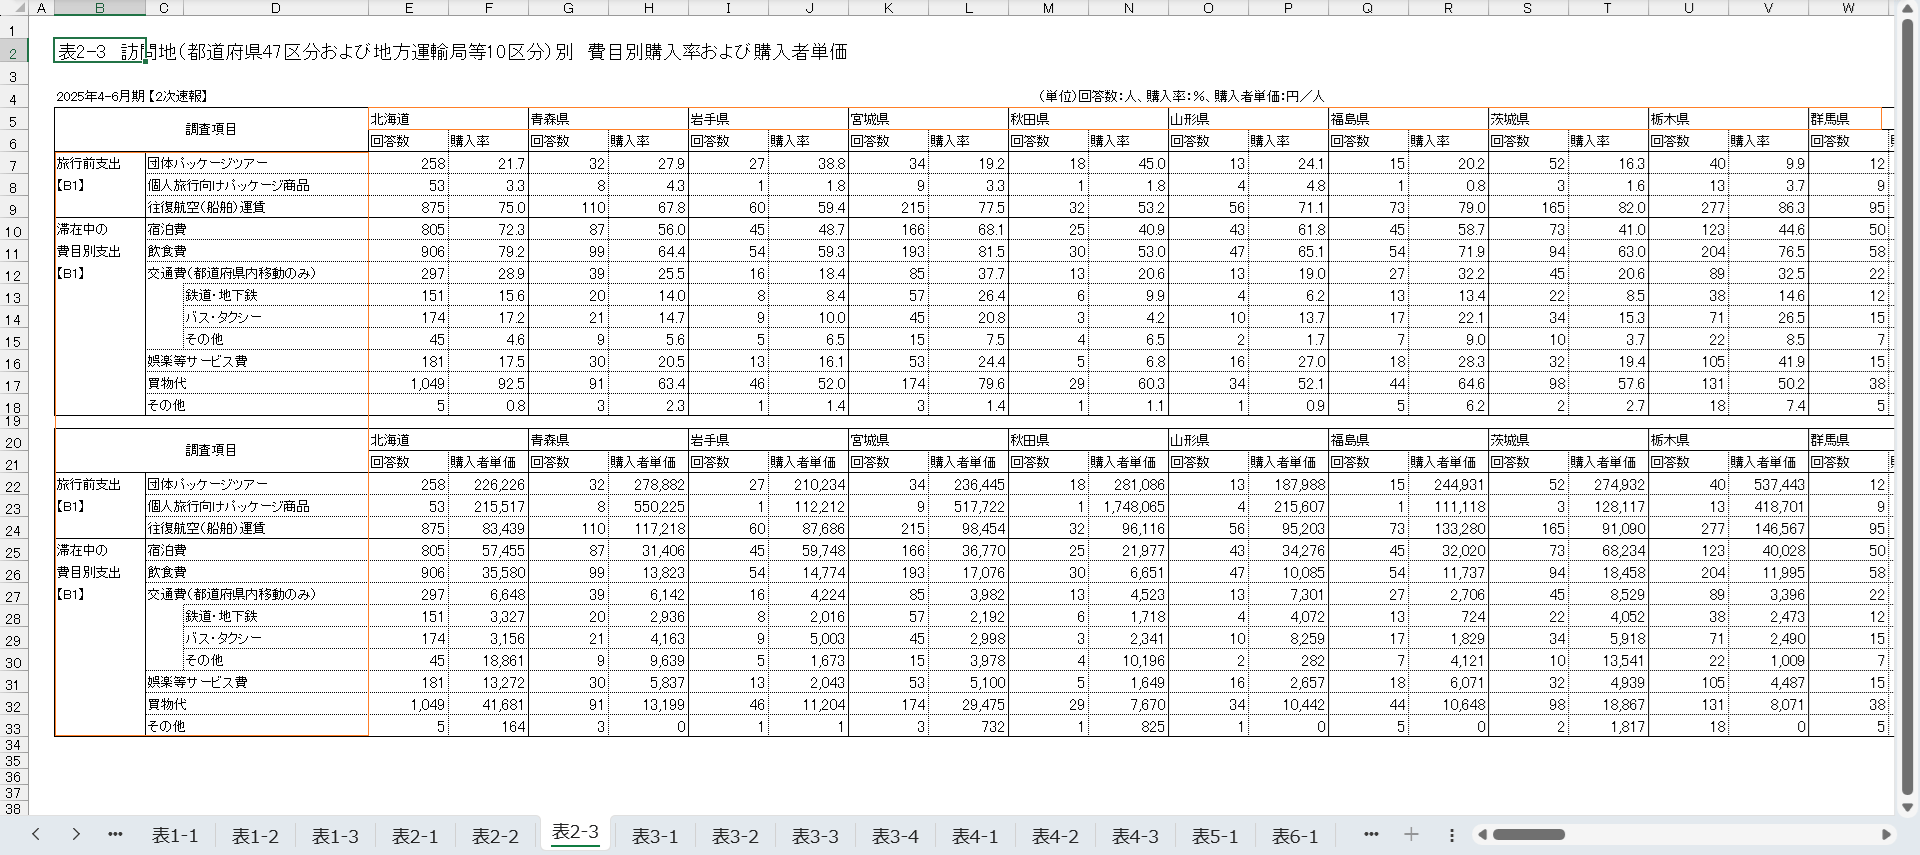Image resolution: width=1920 pixels, height=855 pixels.
Task: Open the 表6-1 sheet tab
Action: 1295,836
